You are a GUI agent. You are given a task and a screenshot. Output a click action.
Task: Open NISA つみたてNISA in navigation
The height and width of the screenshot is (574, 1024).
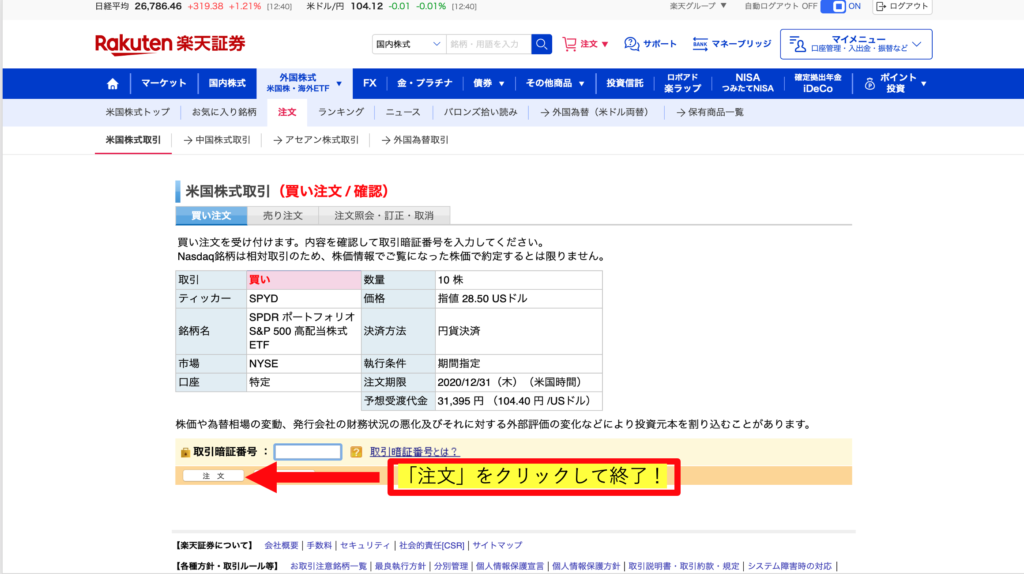tap(747, 83)
